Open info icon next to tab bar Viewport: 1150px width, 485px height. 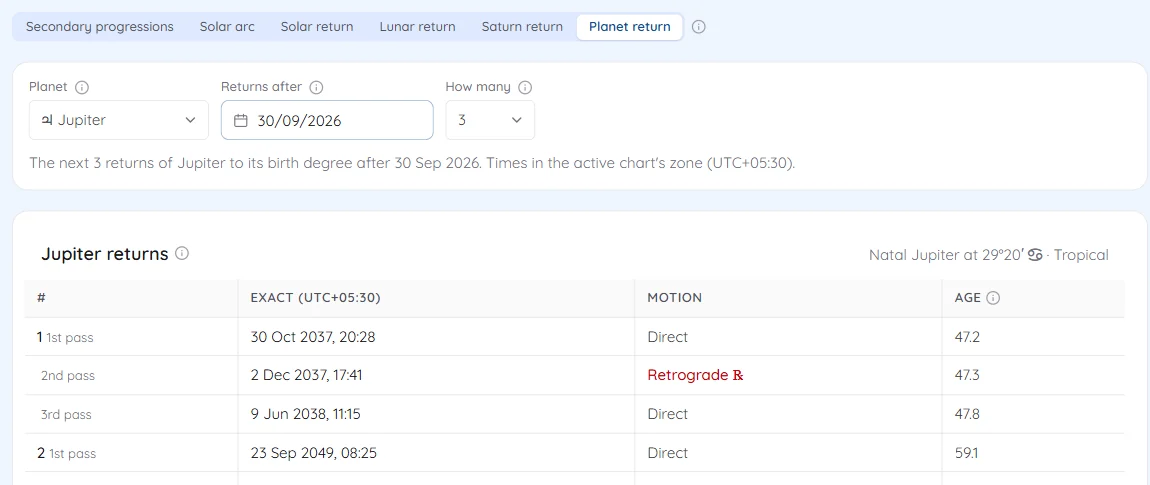point(699,26)
